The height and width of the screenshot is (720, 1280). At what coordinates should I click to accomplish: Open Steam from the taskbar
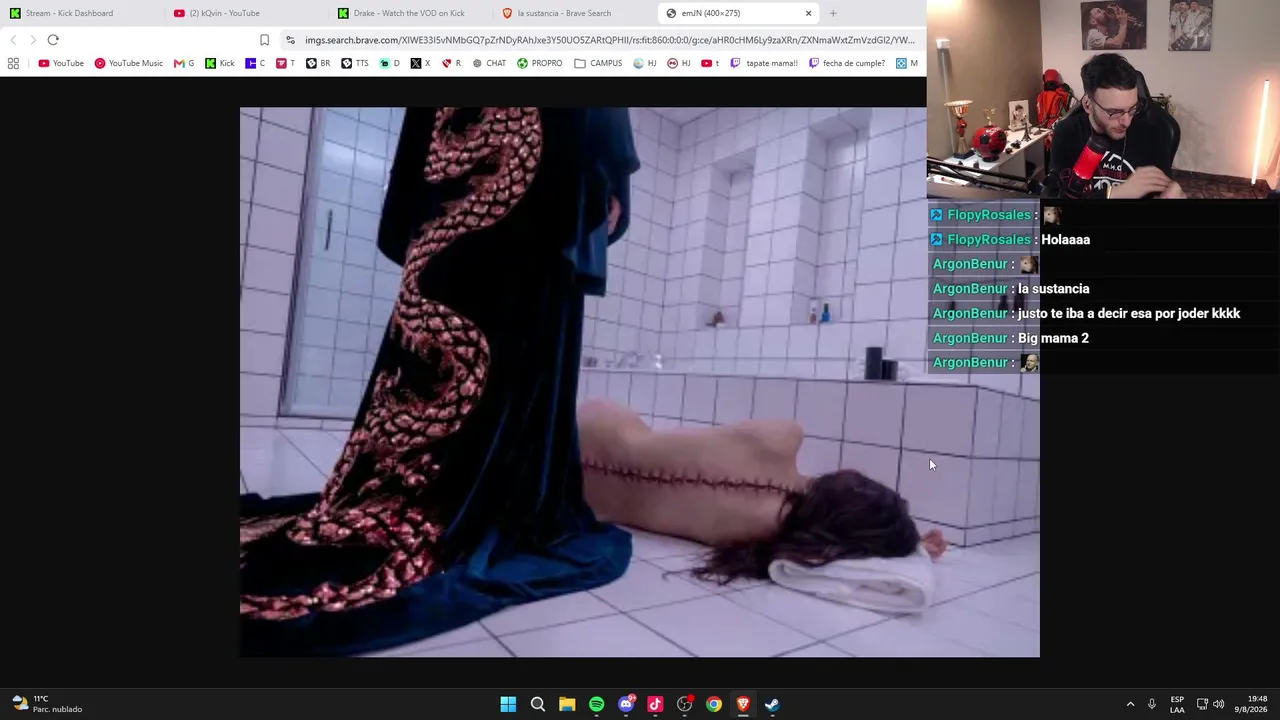tap(772, 704)
